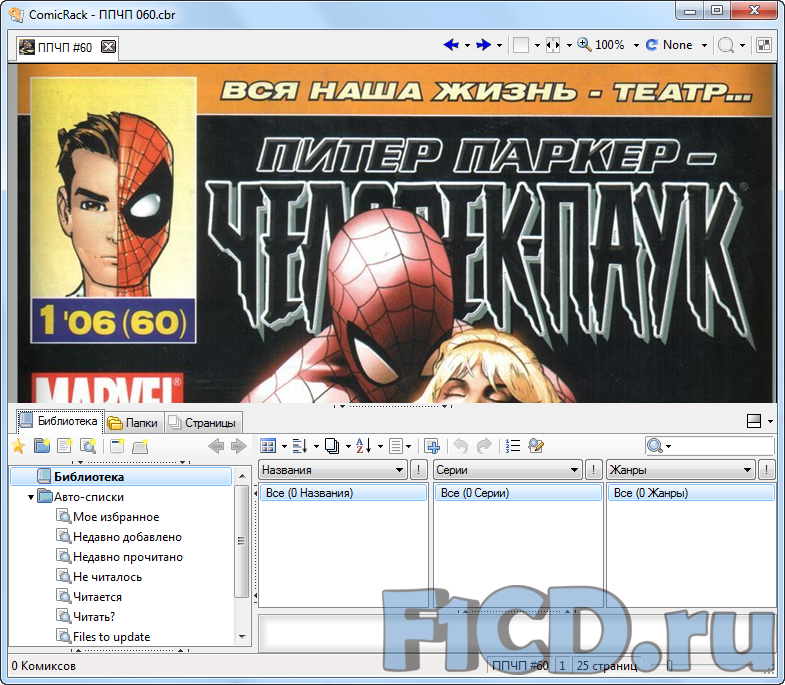Open the rotation None dropdown arrow
This screenshot has width=785, height=685.
(x=704, y=46)
